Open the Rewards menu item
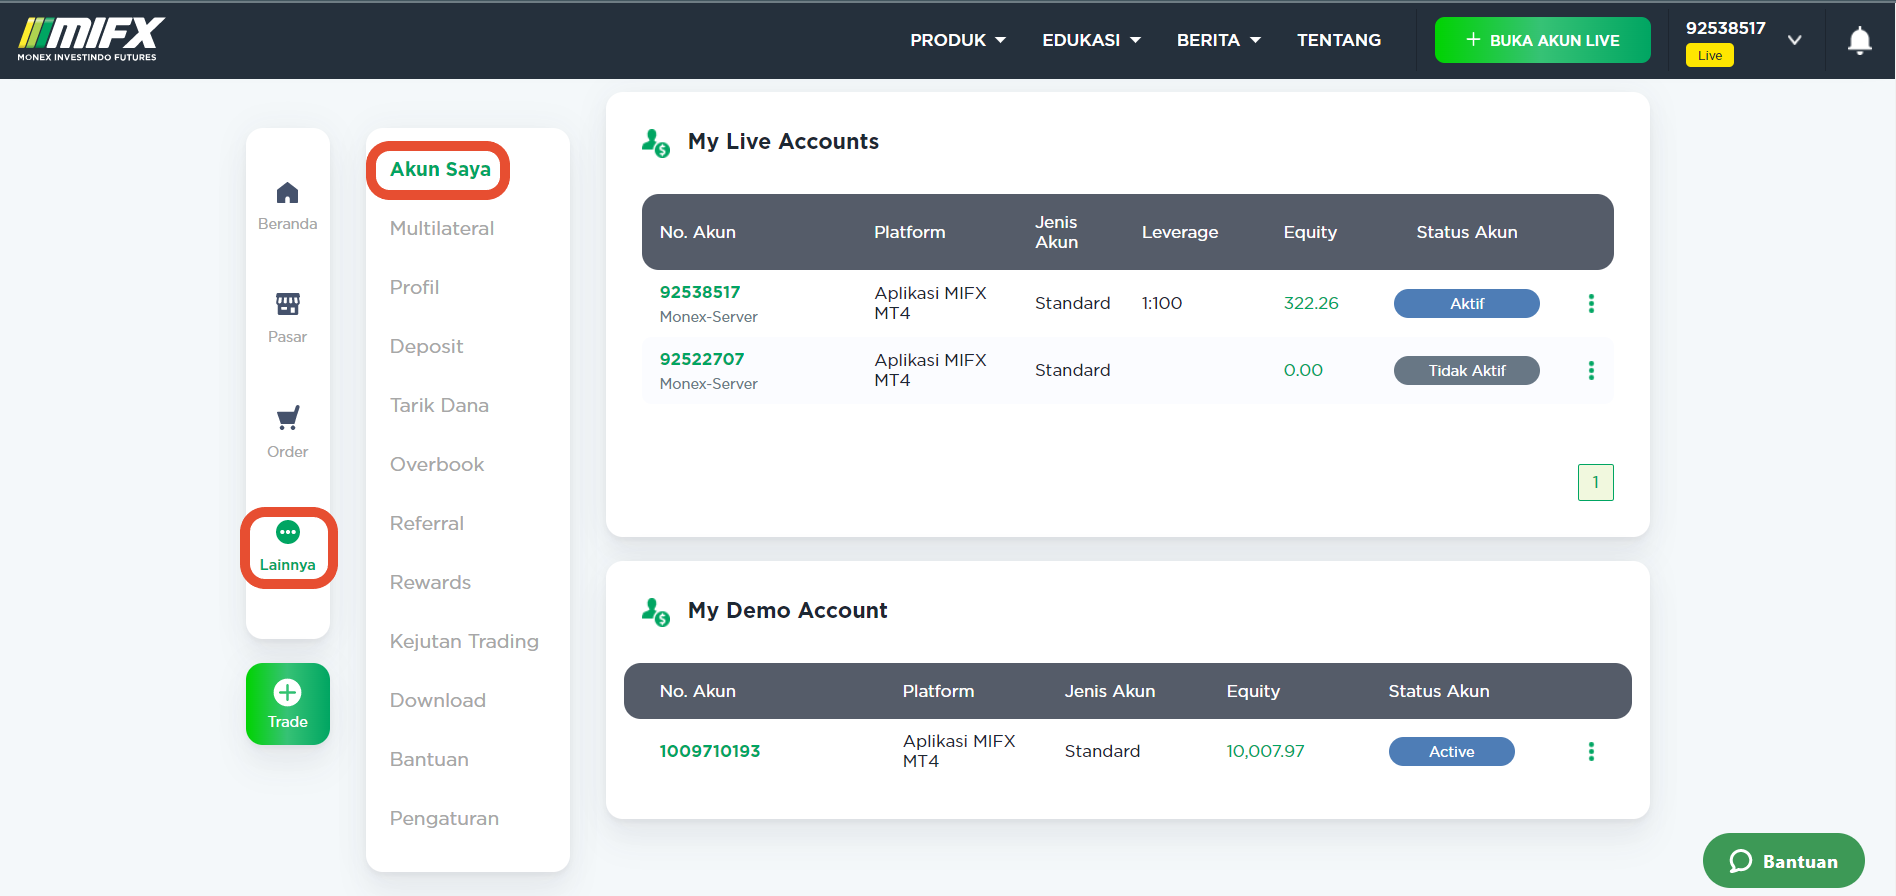 click(430, 582)
